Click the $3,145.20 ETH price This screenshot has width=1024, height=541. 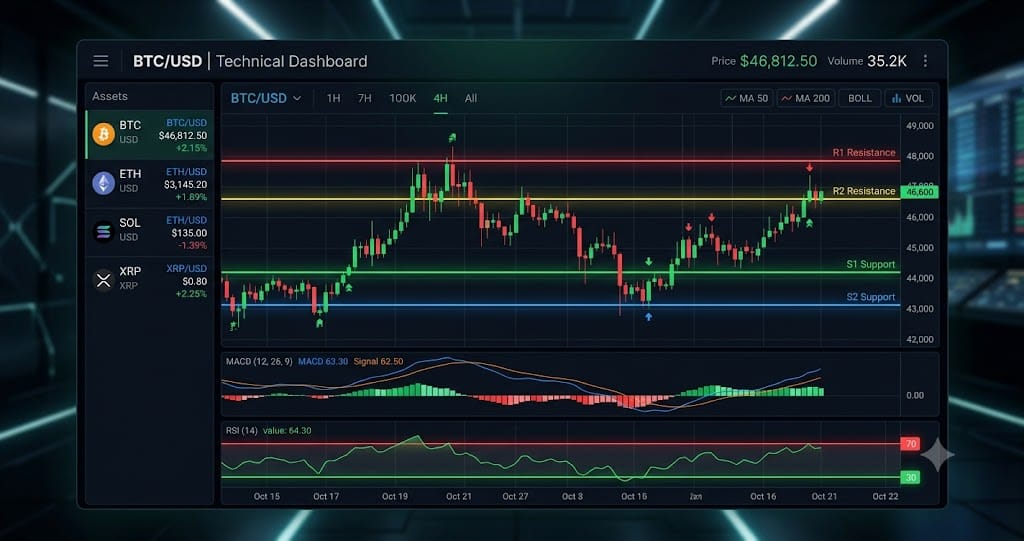coord(185,184)
